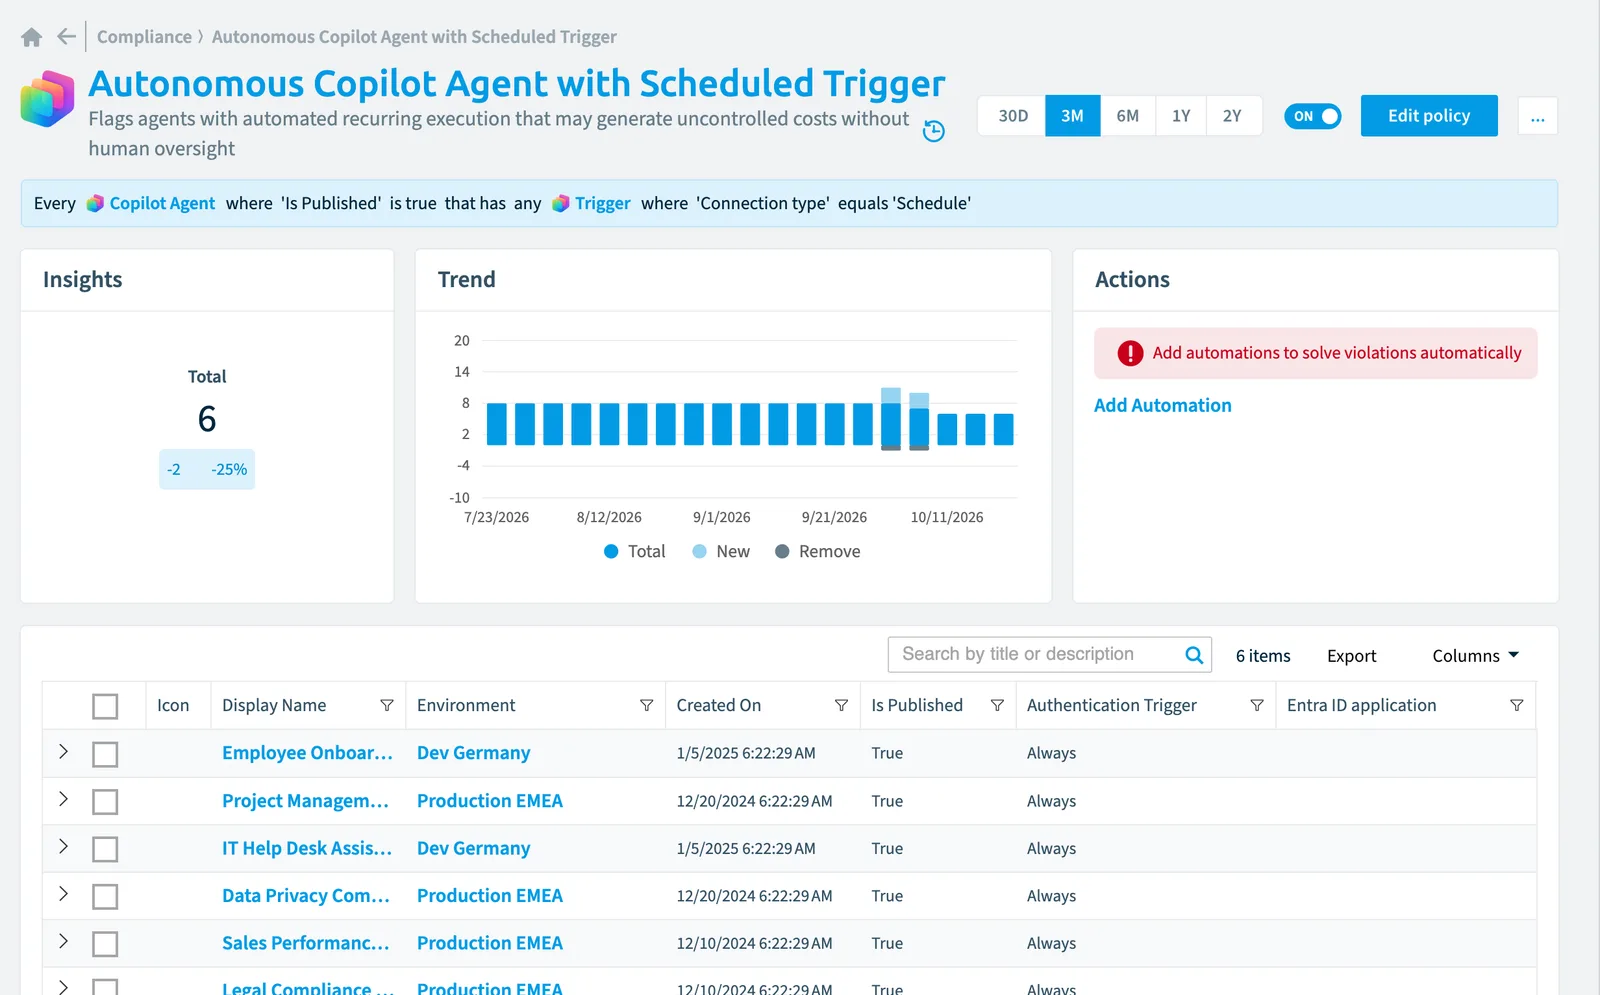Click the back arrow icon

(x=66, y=37)
